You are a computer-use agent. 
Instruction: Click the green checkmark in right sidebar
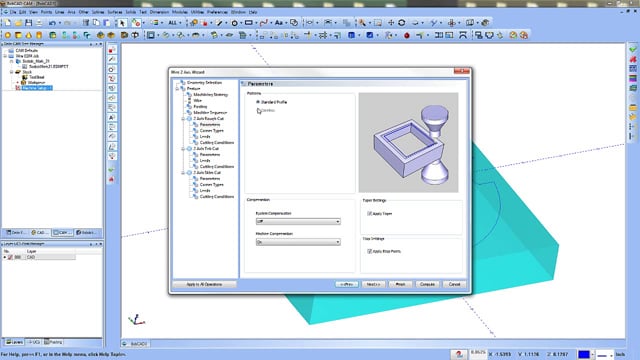click(633, 49)
